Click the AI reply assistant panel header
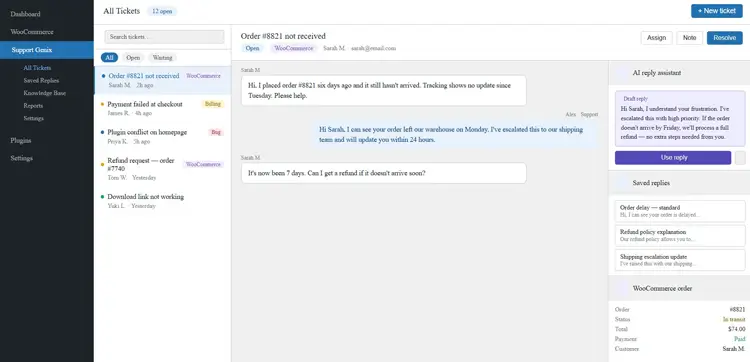This screenshot has height=362, width=750. tap(679, 73)
